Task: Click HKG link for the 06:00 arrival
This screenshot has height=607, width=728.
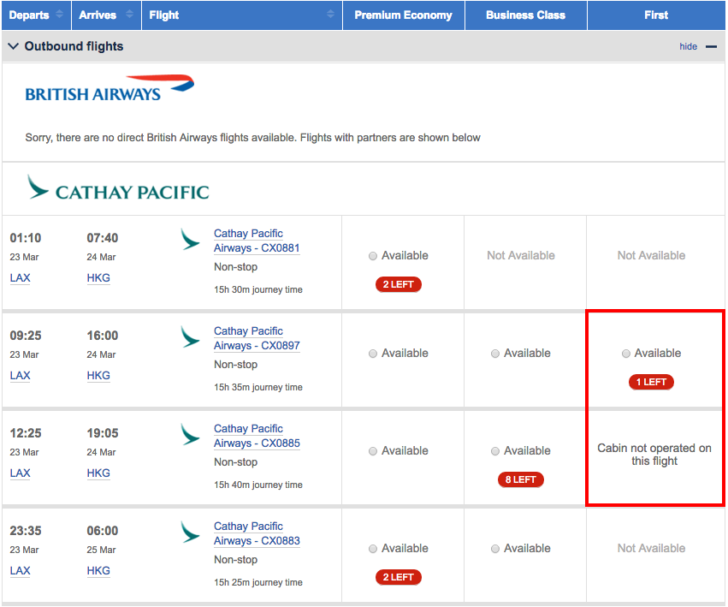Action: click(x=98, y=570)
